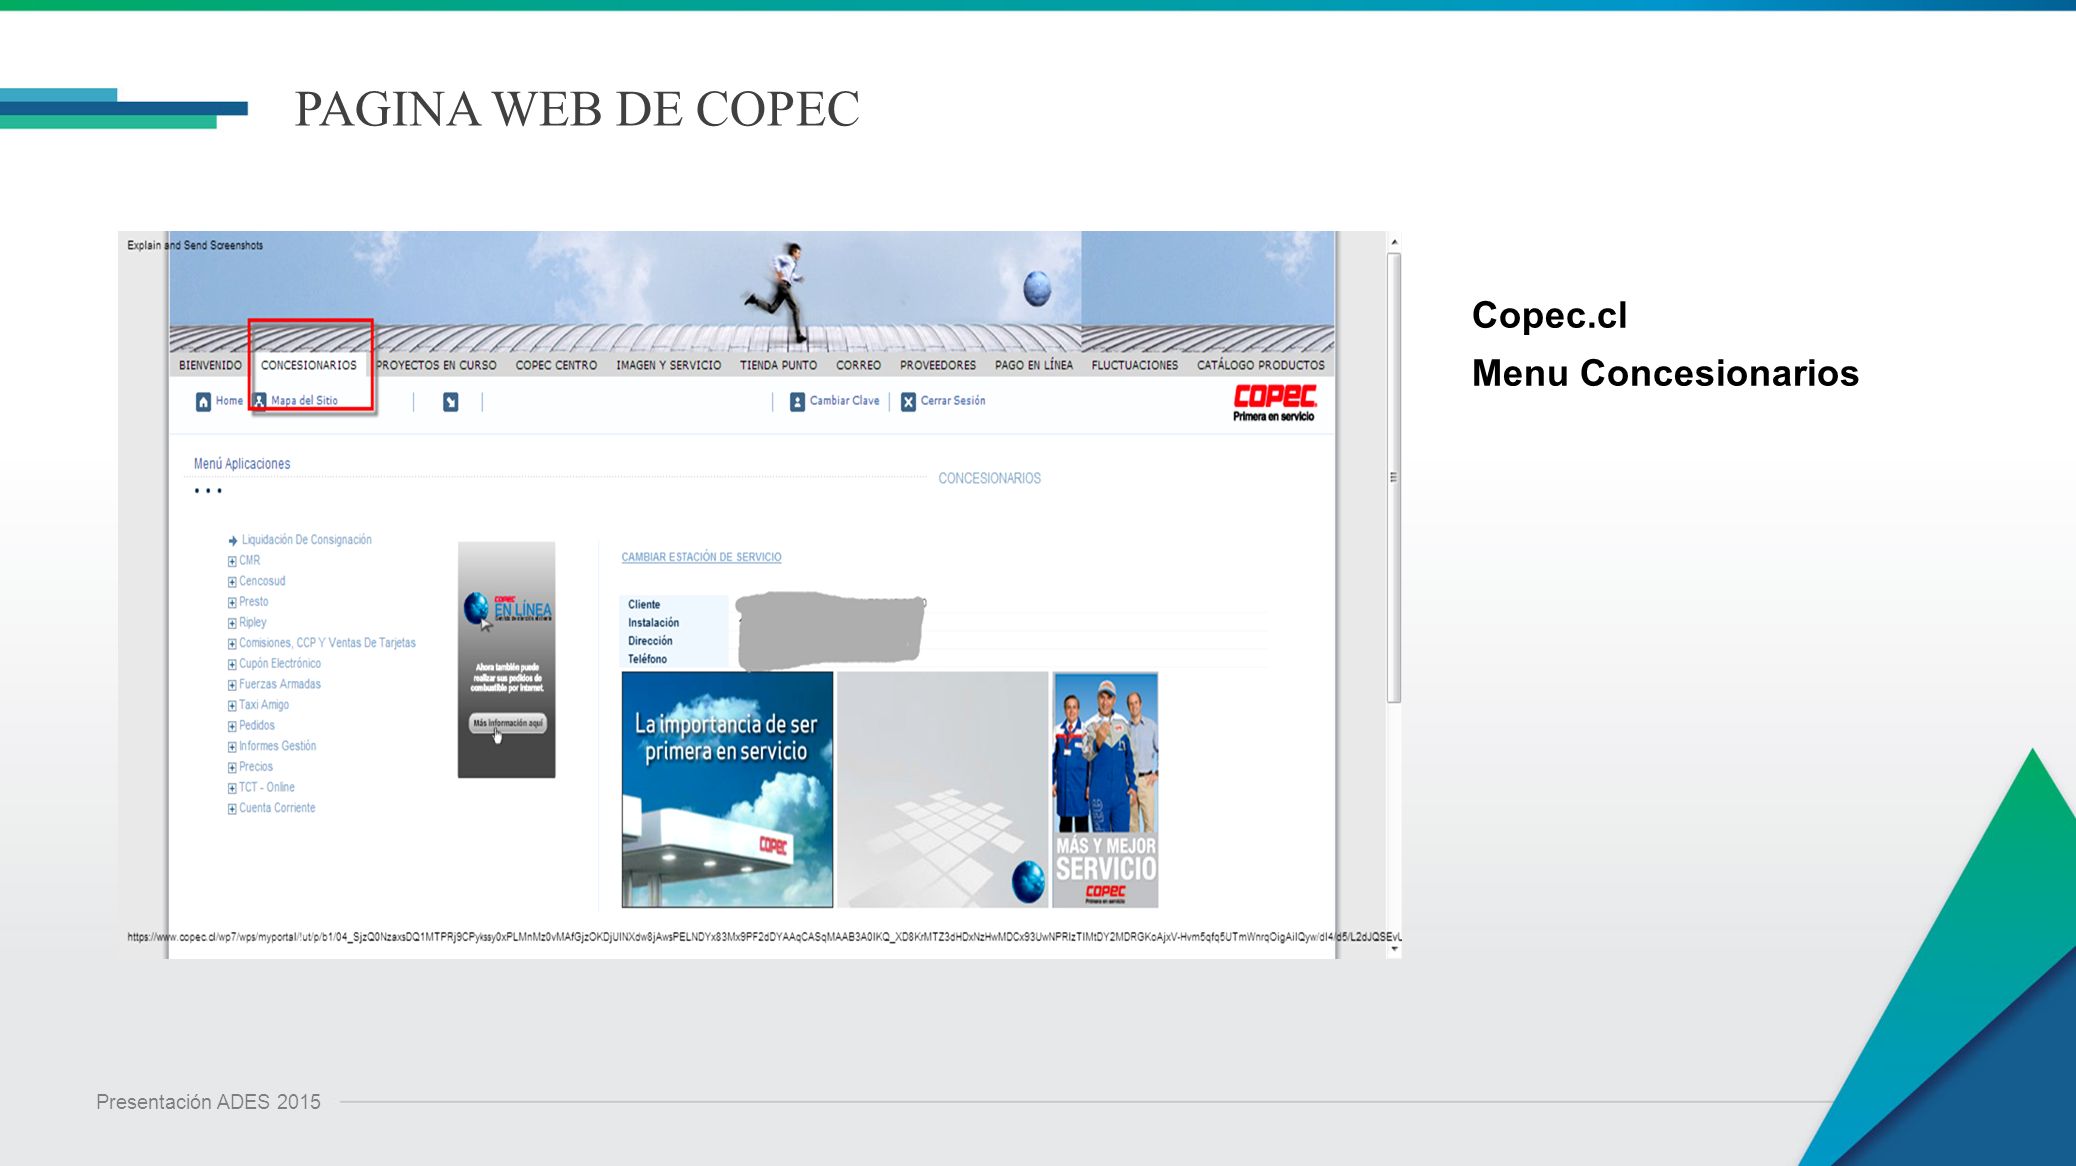Click the Home link text
Screen dimensions: 2076x1166
pyautogui.click(x=229, y=401)
